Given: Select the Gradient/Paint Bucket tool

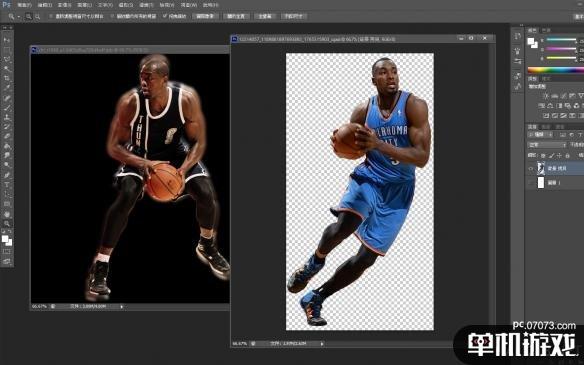Looking at the screenshot, I should pyautogui.click(x=7, y=146).
